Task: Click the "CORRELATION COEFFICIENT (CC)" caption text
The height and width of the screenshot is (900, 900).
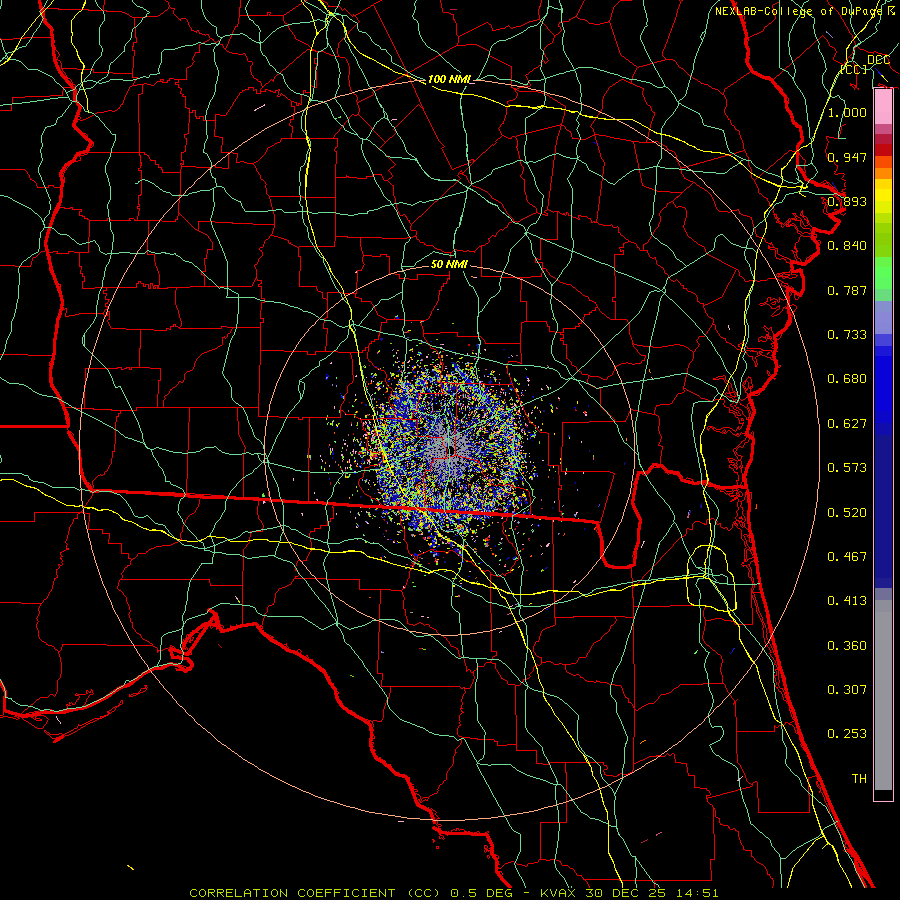Action: pyautogui.click(x=315, y=893)
